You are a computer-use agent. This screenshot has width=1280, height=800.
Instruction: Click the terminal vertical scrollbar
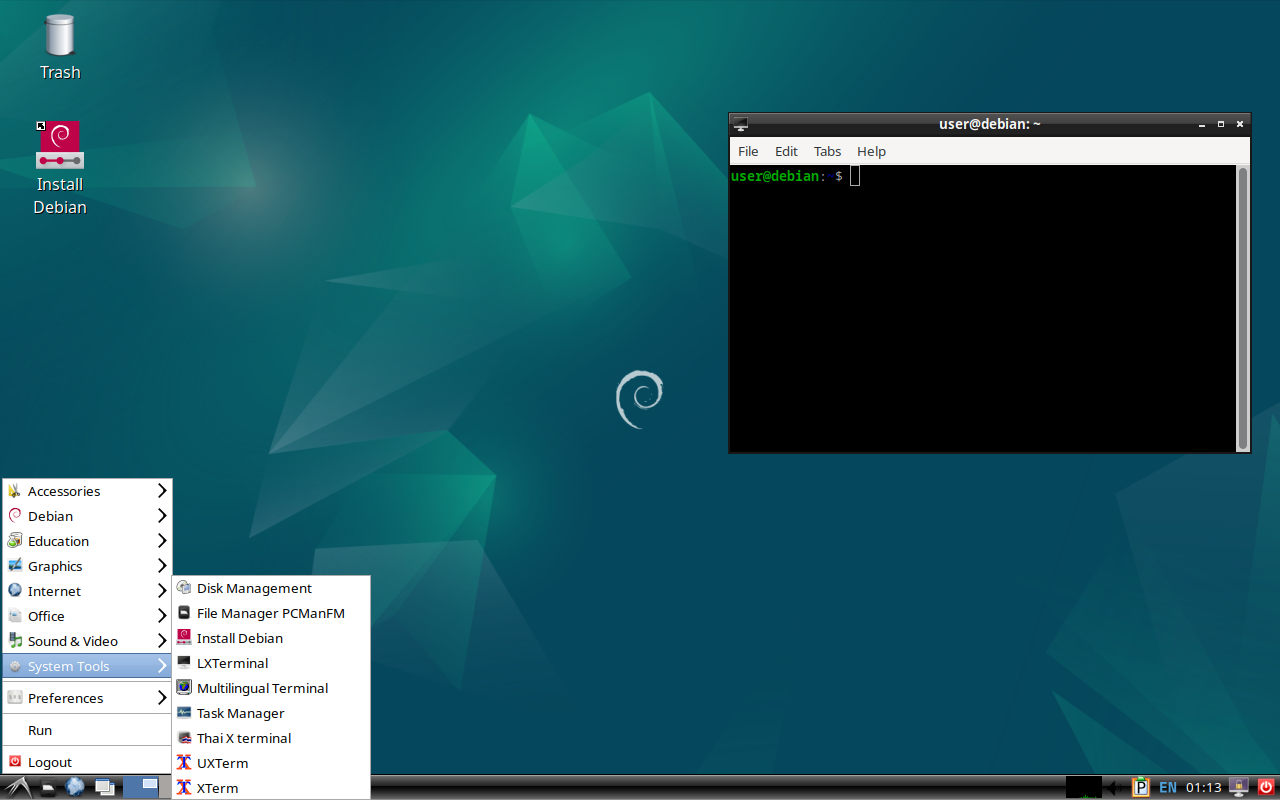click(x=1243, y=308)
